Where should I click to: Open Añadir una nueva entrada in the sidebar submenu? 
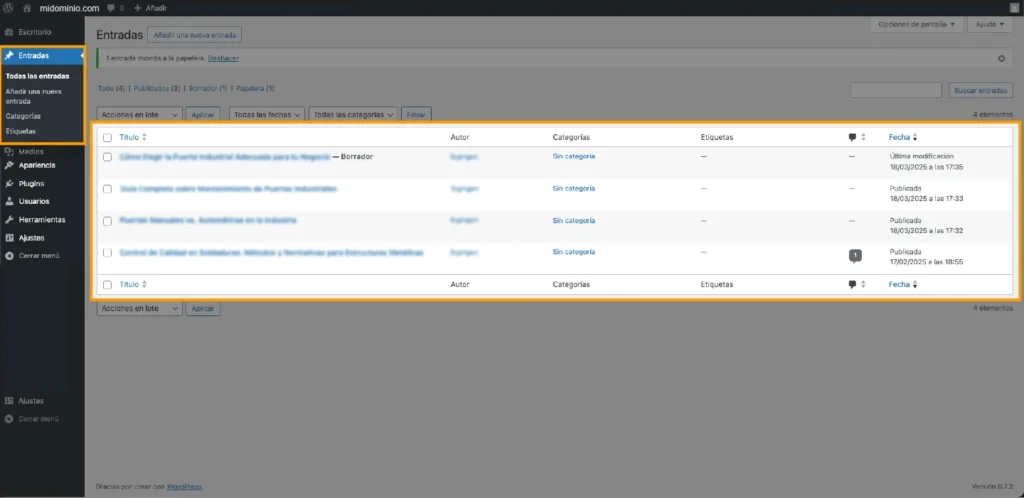pos(34,96)
